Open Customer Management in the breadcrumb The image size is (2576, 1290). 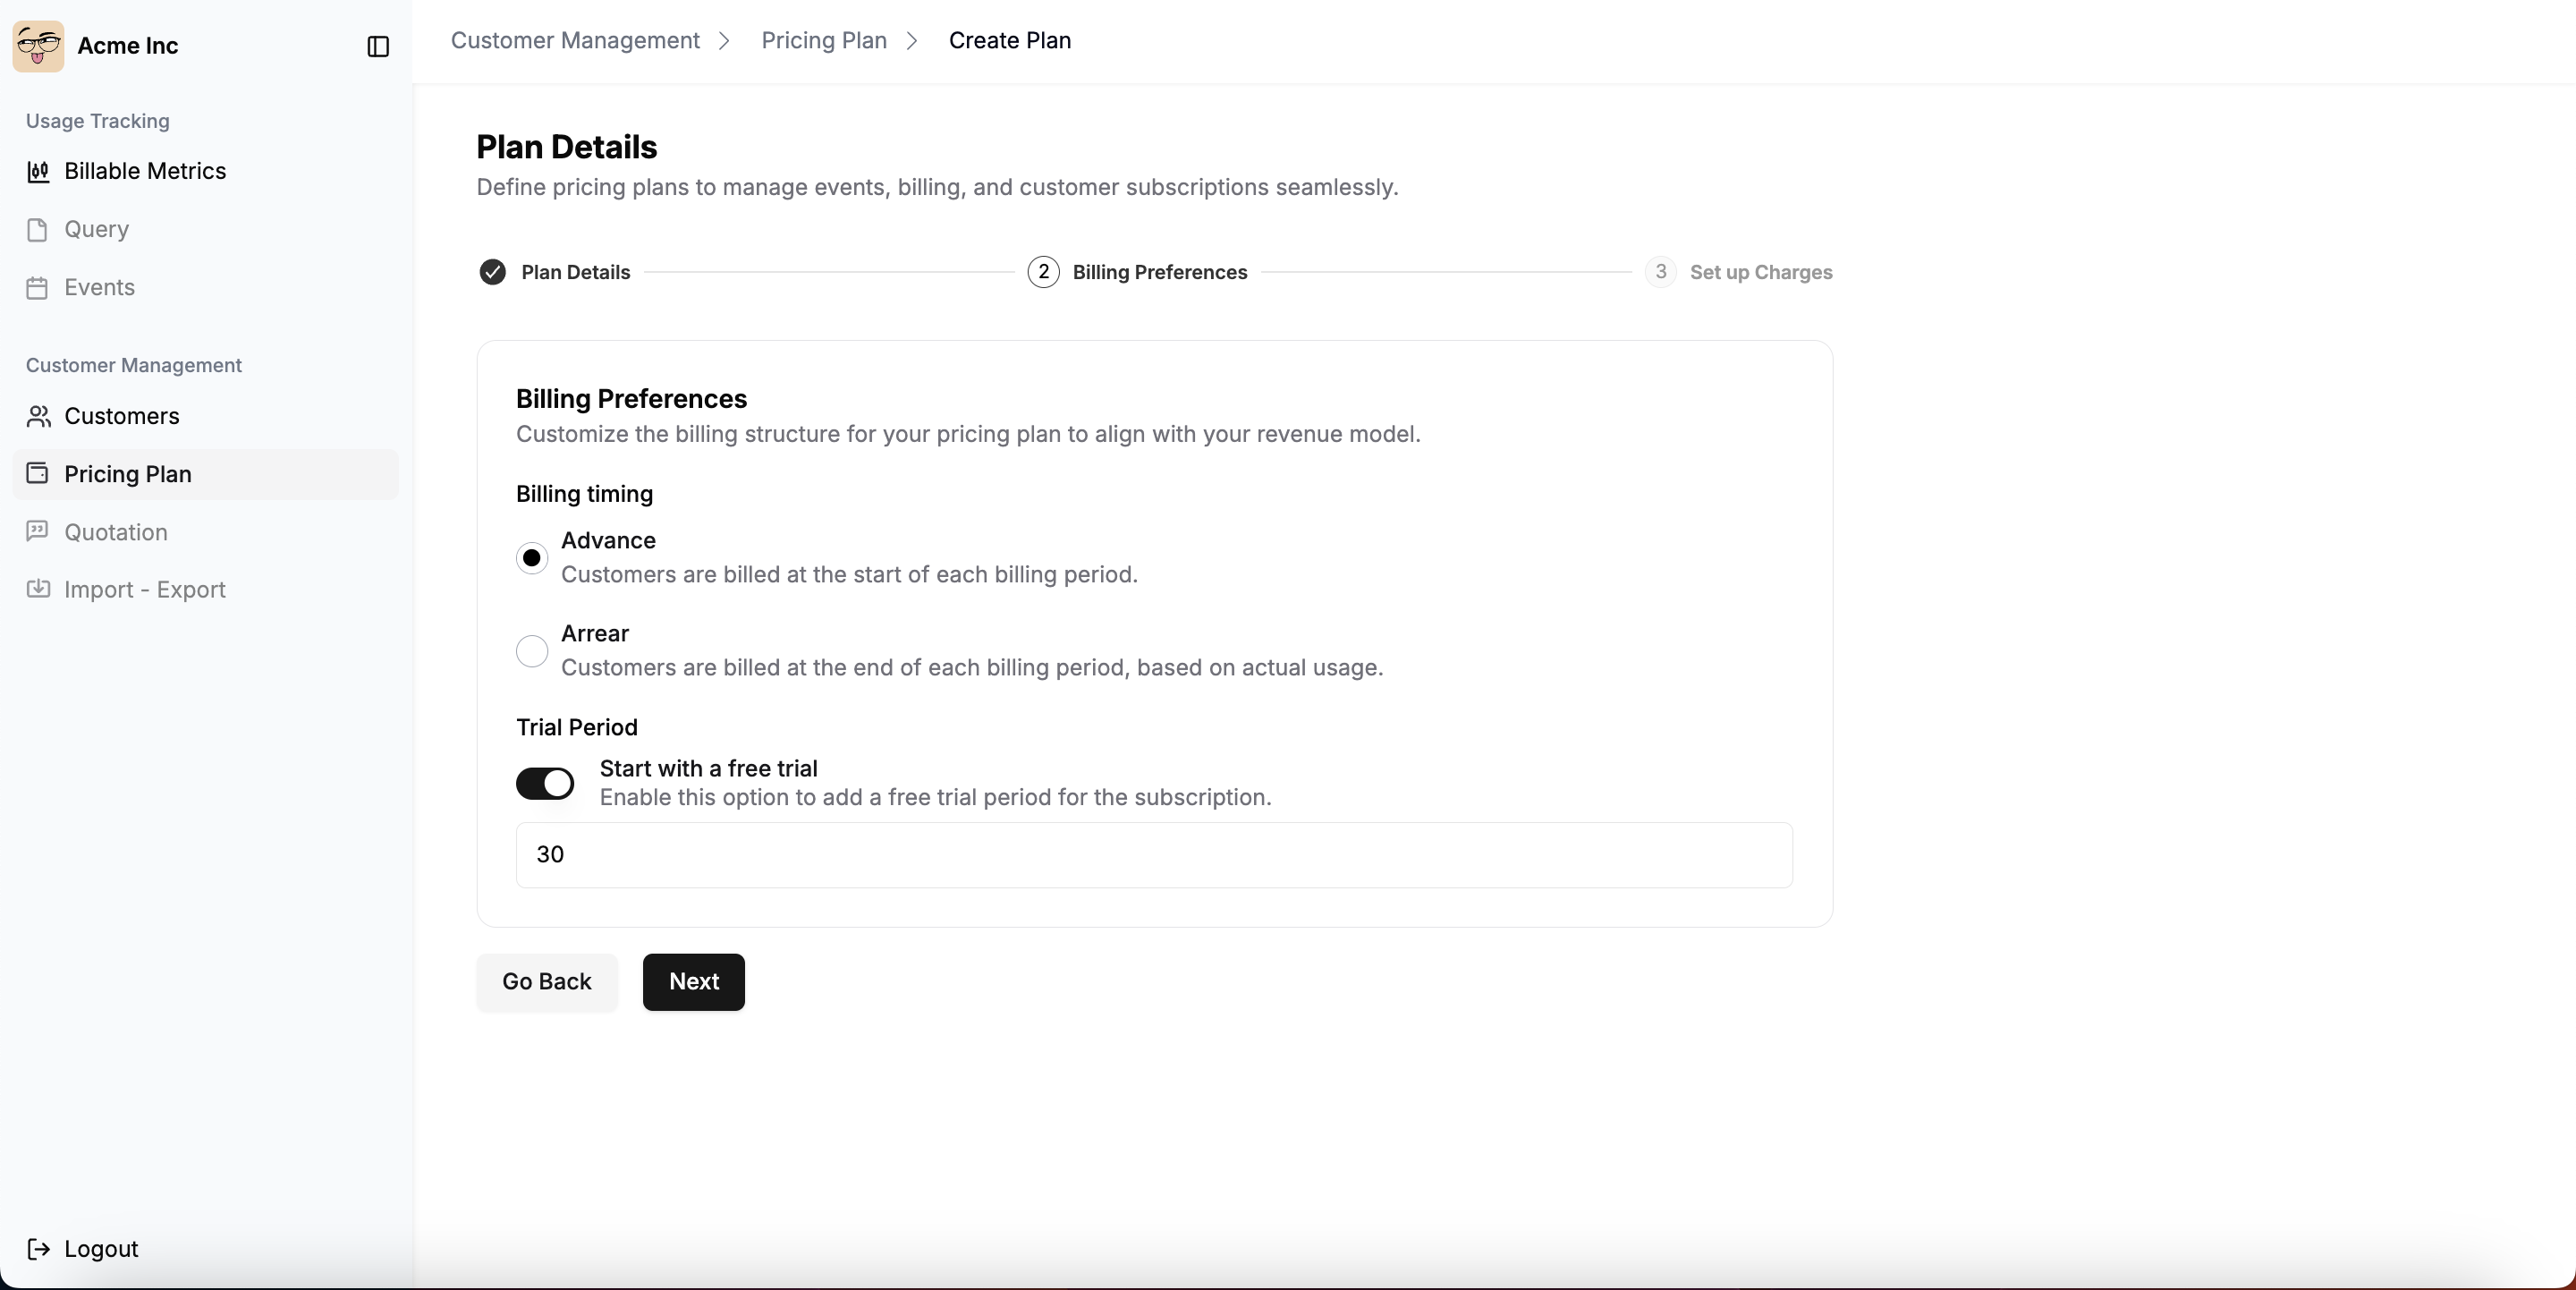tap(575, 40)
